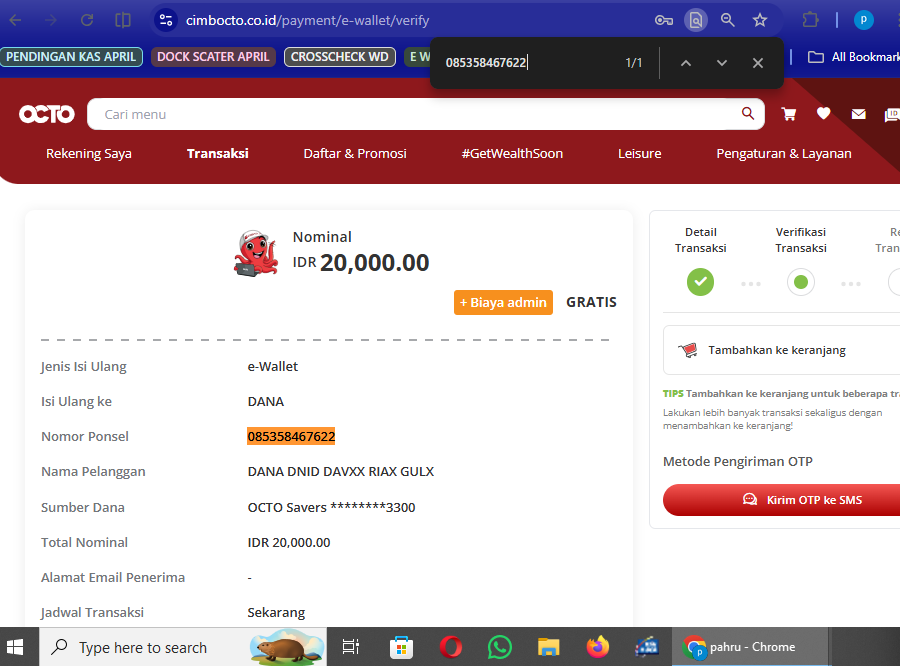Screen dimensions: 900x666
Task: Open Firefox from the taskbar
Action: [598, 647]
